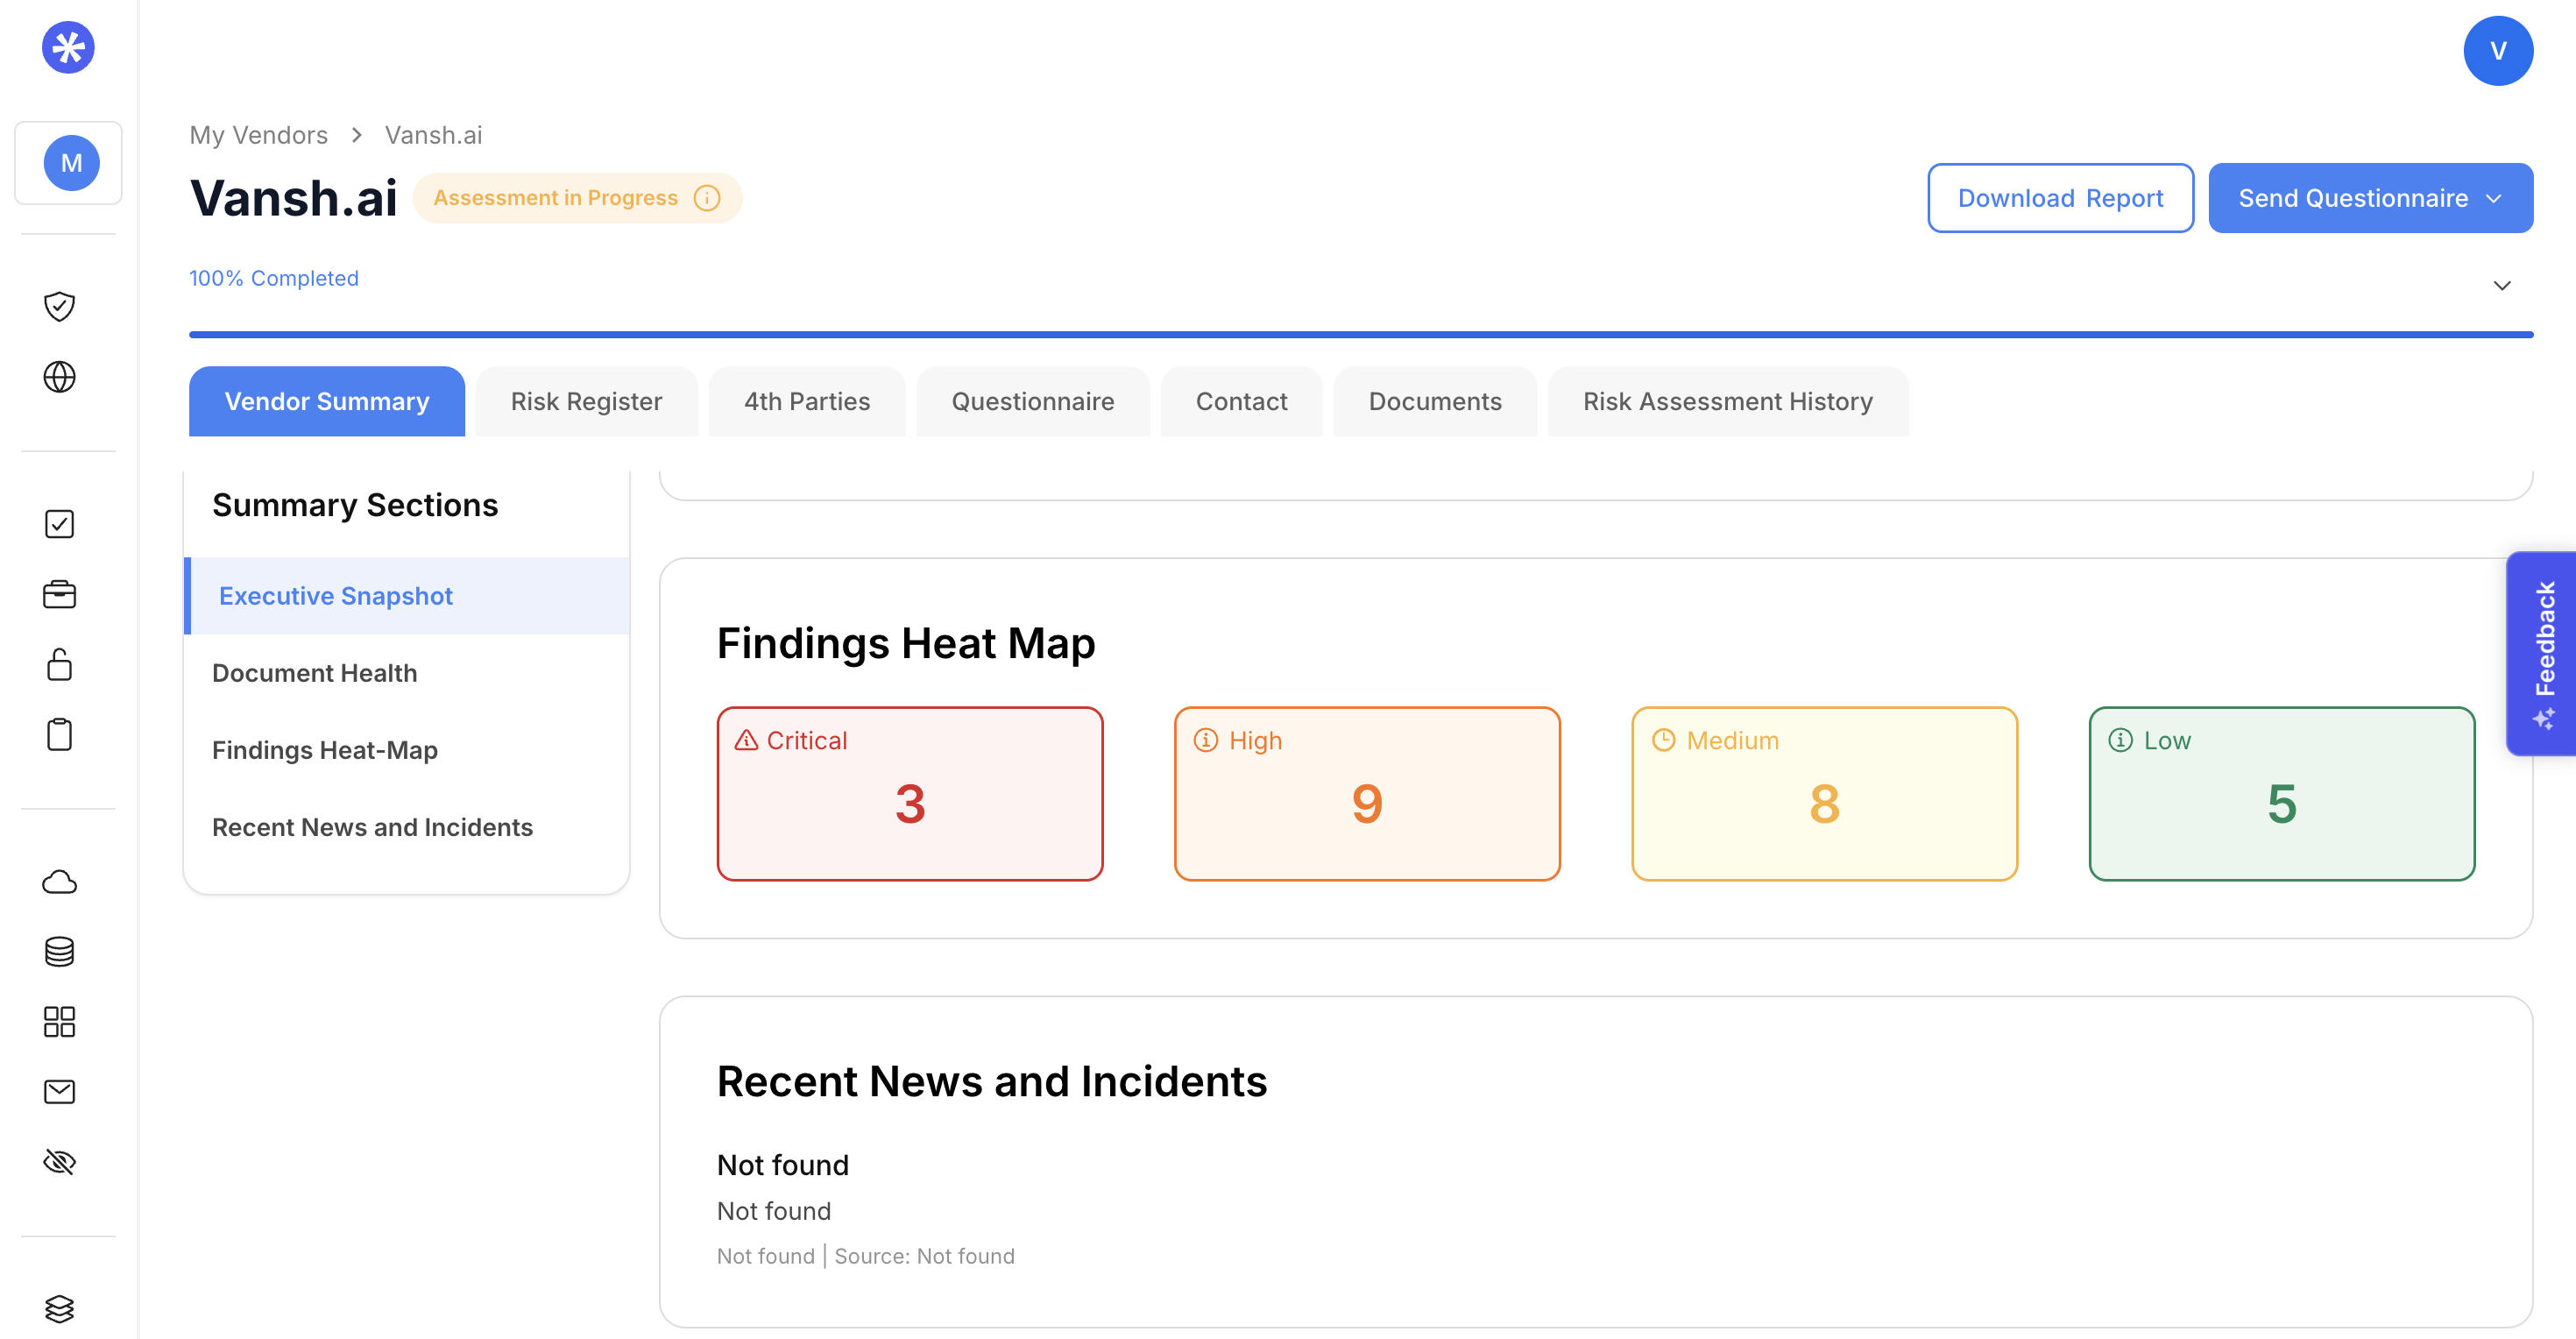Viewport: 2576px width, 1339px height.
Task: Toggle the crossed-out eye sidebar icon
Action: tap(59, 1161)
